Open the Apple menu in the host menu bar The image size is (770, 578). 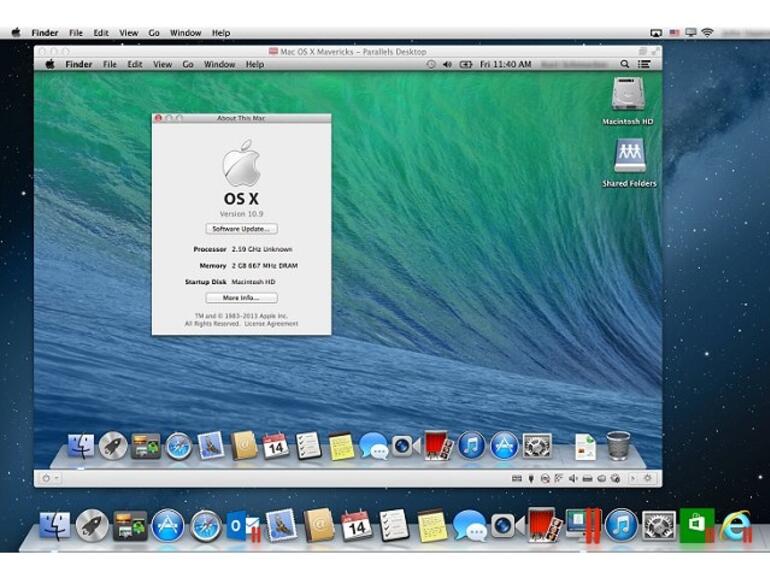tap(15, 33)
